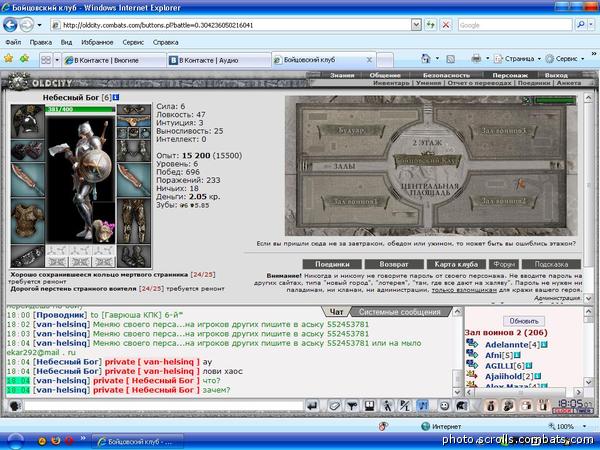Image resolution: width=600 pixels, height=450 pixels.
Task: Open the Quick Tabs view
Action: 46,60
